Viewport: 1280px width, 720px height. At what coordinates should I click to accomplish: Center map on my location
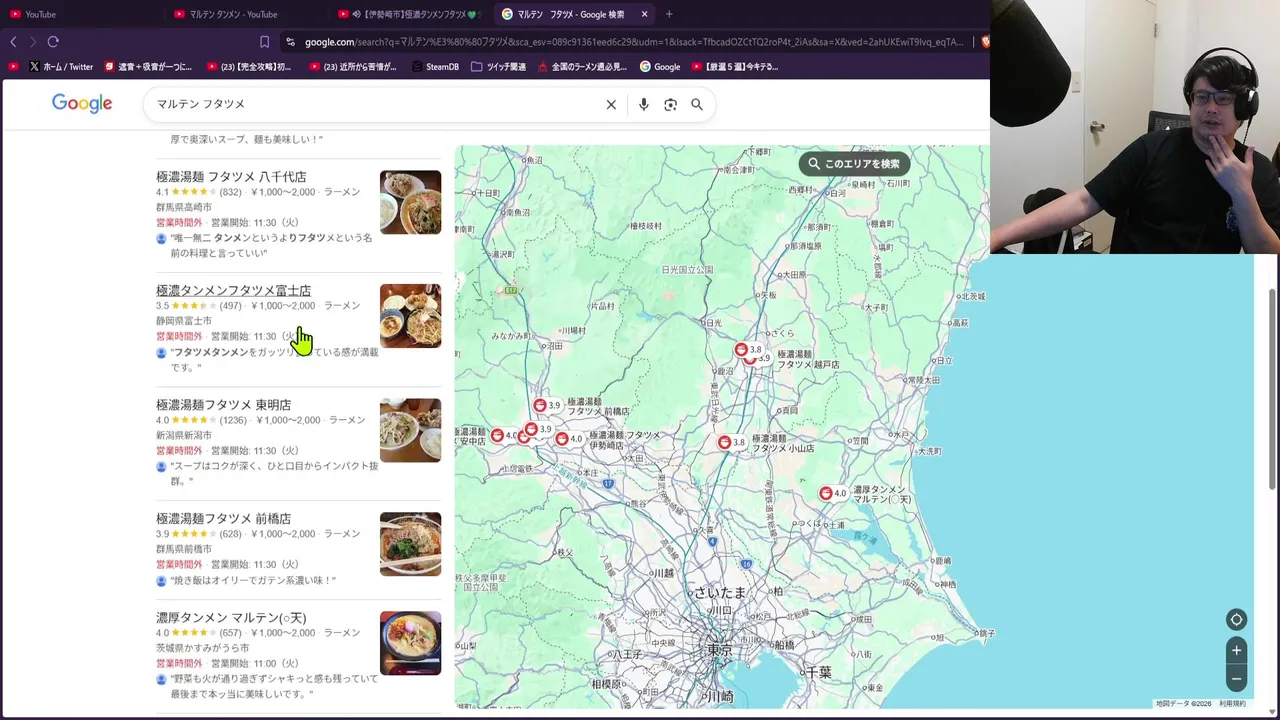pos(1236,620)
